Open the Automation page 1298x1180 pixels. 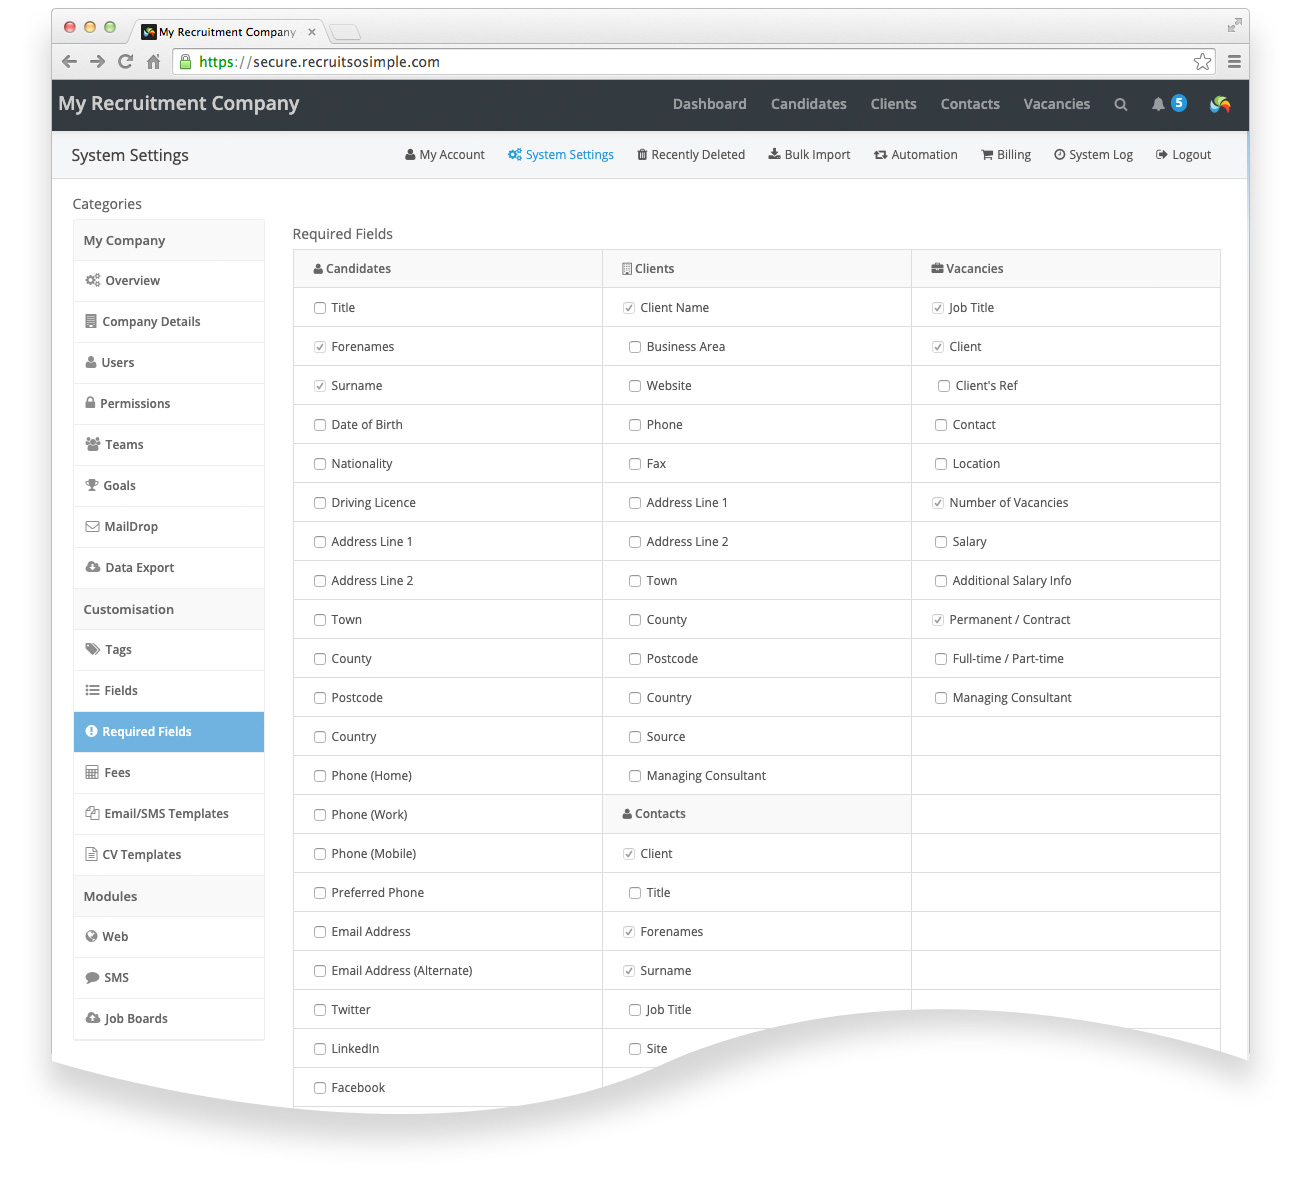[x=916, y=155]
